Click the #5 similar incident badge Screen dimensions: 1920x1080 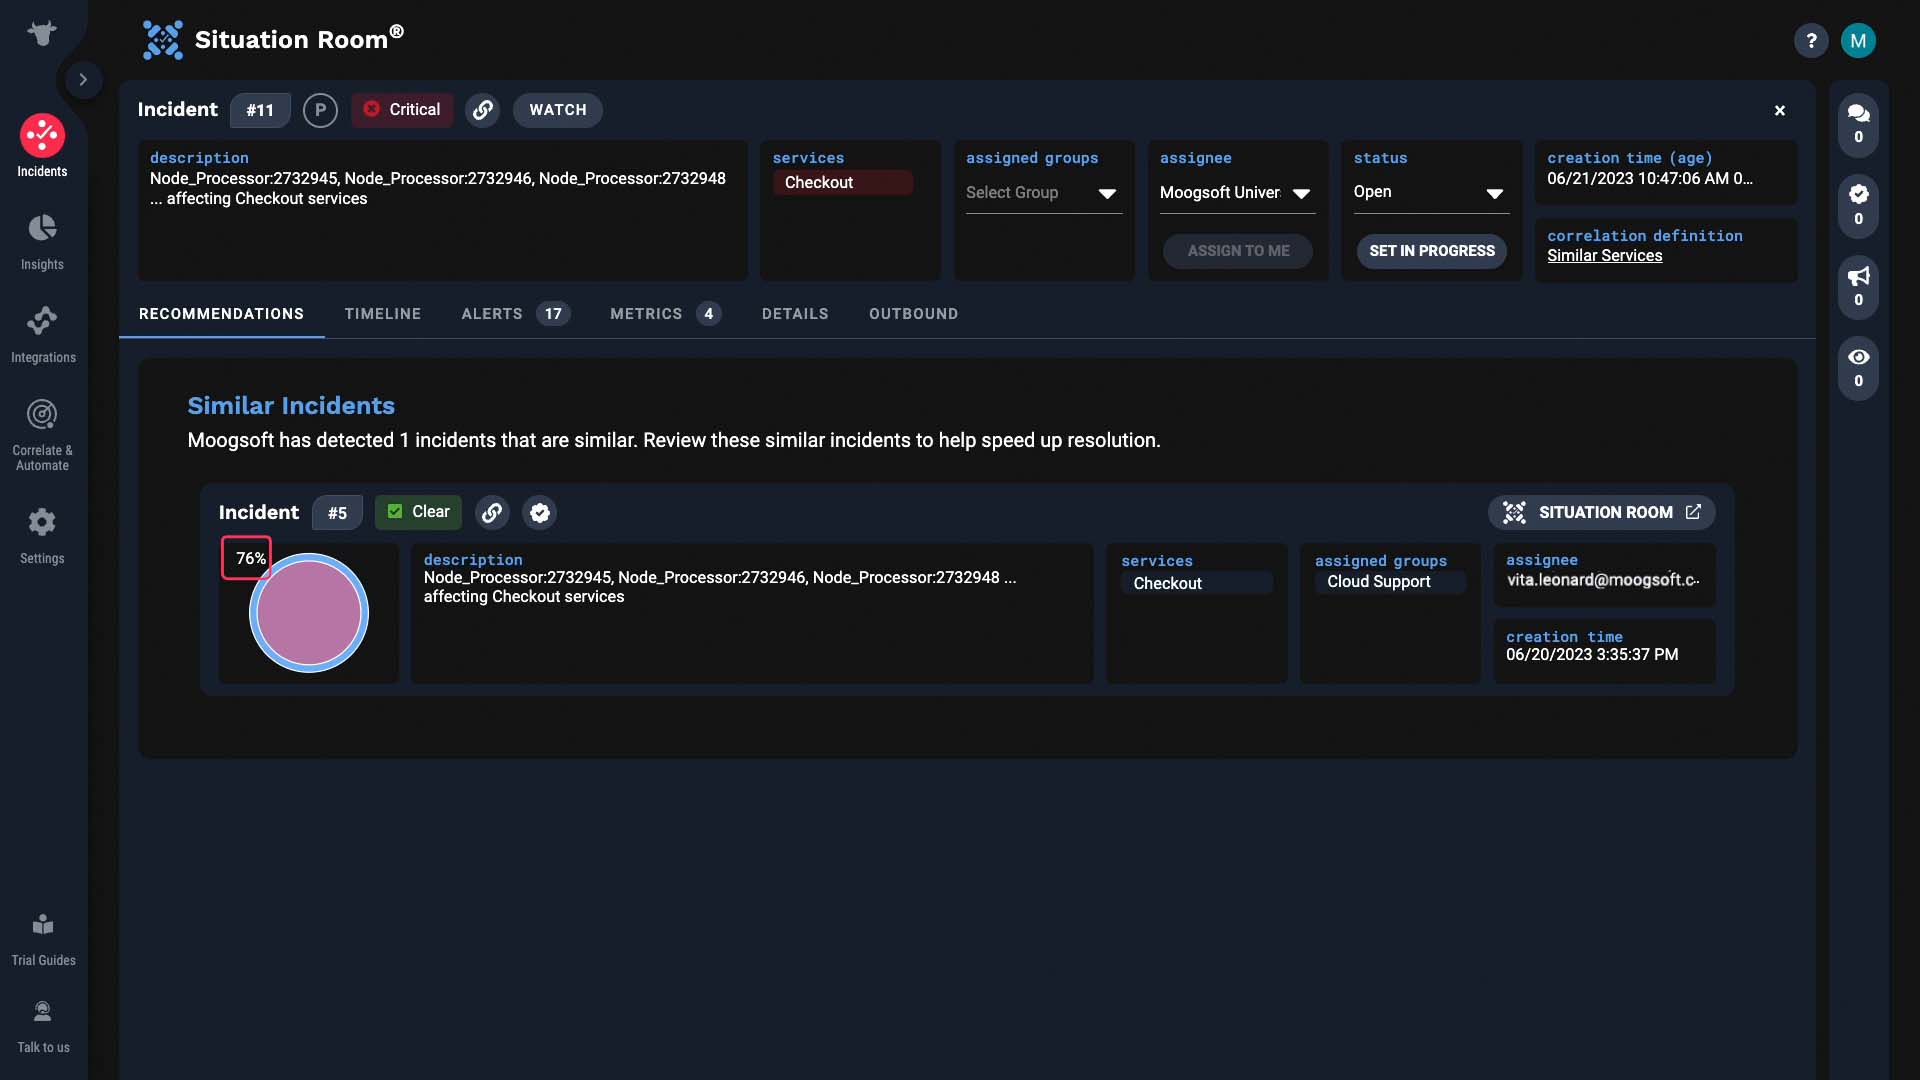pos(337,513)
